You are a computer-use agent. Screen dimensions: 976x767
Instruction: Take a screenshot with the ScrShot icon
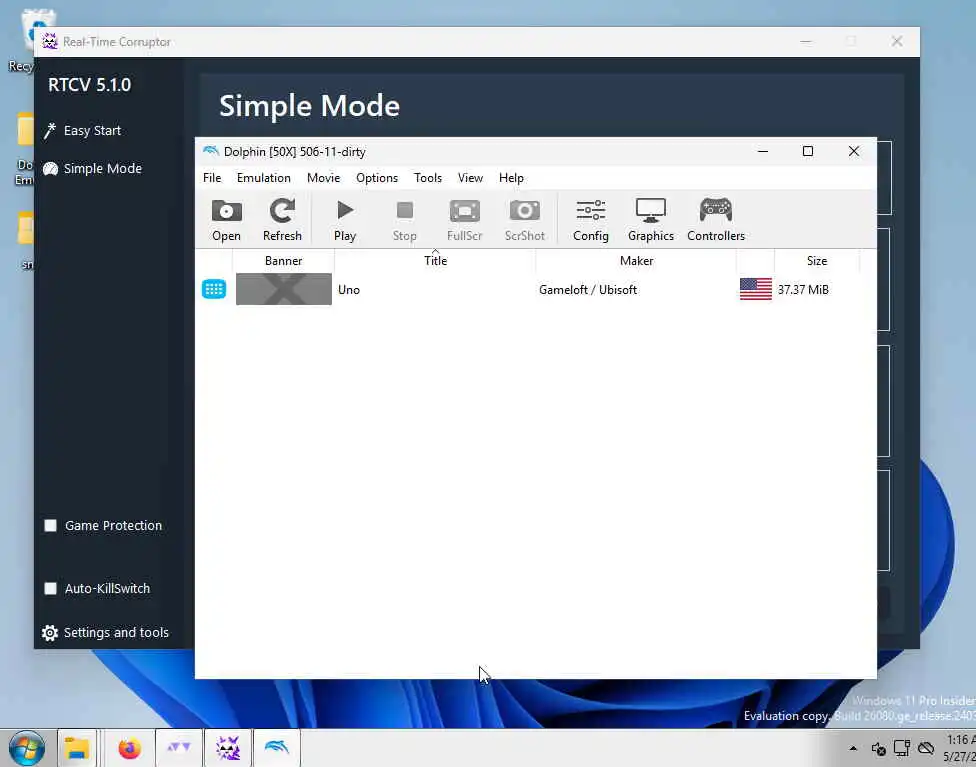click(x=525, y=220)
